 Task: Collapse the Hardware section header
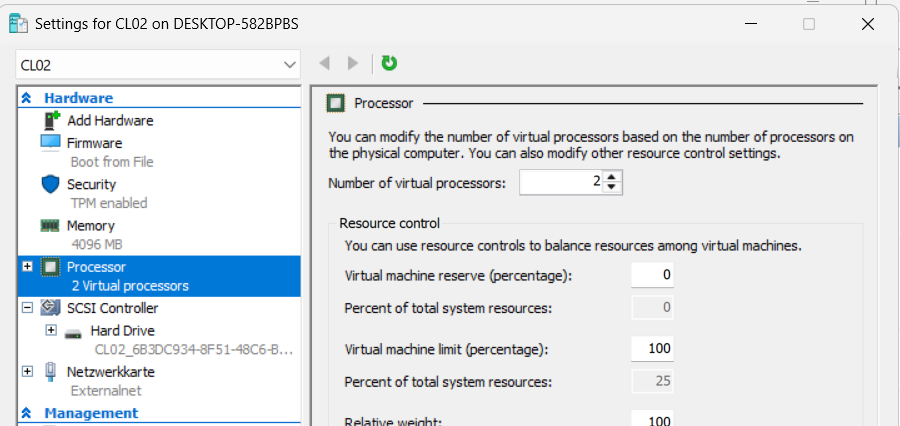pyautogui.click(x=27, y=98)
